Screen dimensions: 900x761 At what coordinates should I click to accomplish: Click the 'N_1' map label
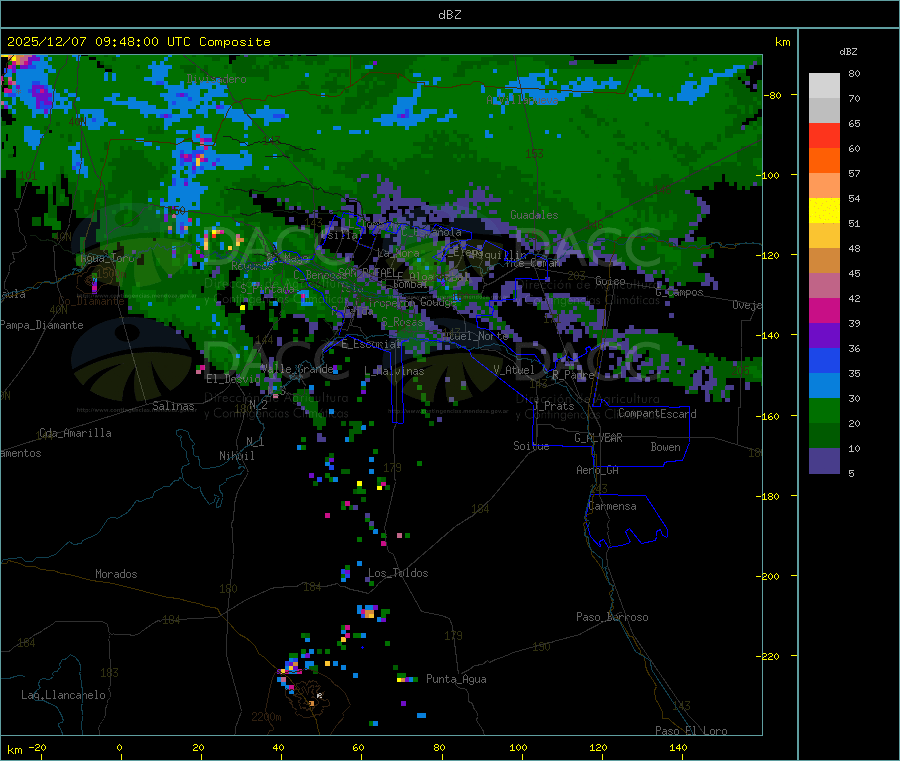coord(255,441)
